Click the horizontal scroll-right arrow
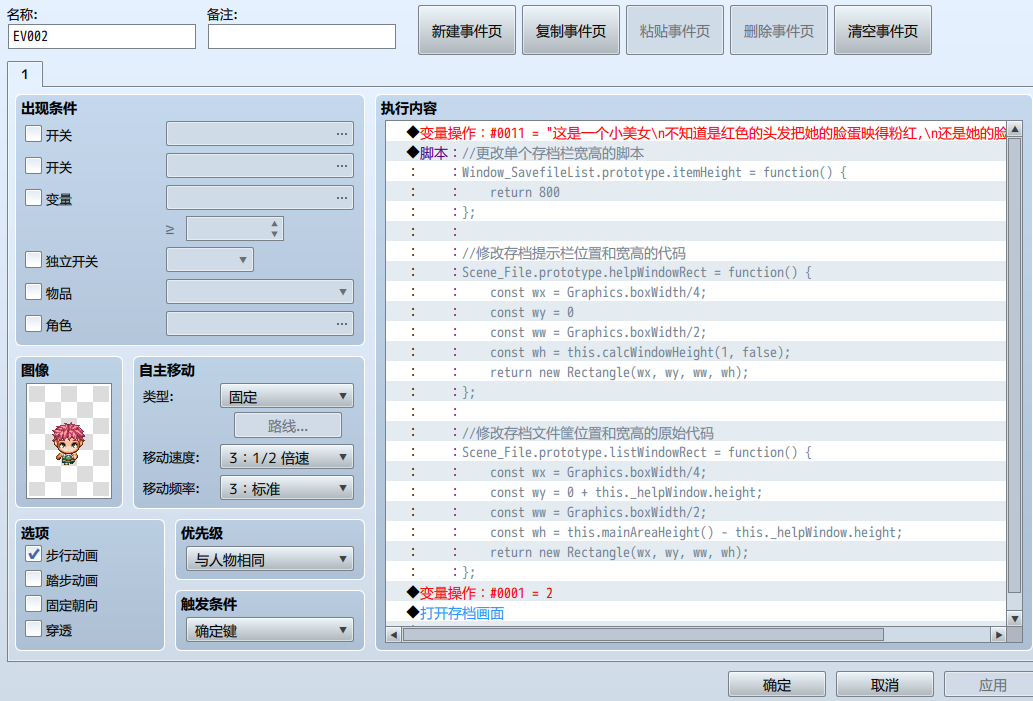 (999, 635)
